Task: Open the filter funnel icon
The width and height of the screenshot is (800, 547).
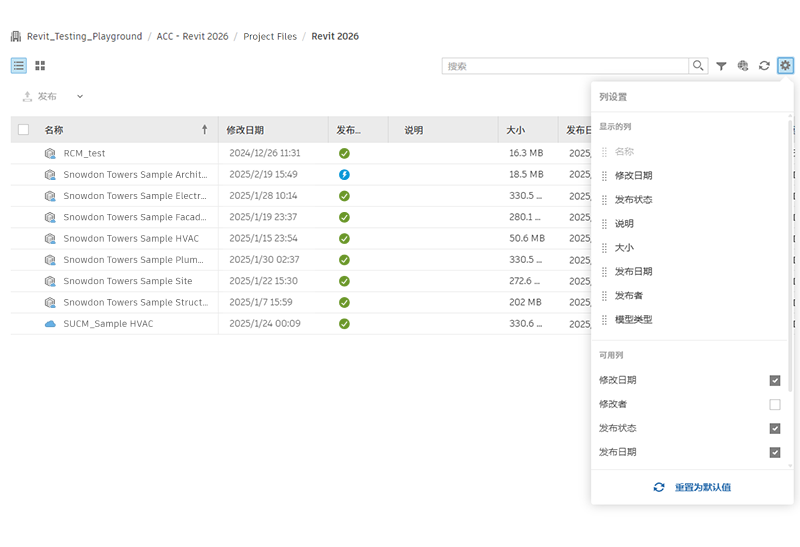Action: coord(721,66)
